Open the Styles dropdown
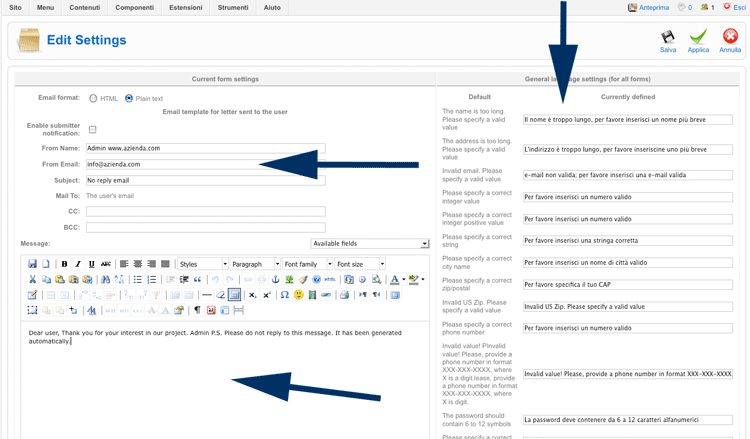 [203, 264]
